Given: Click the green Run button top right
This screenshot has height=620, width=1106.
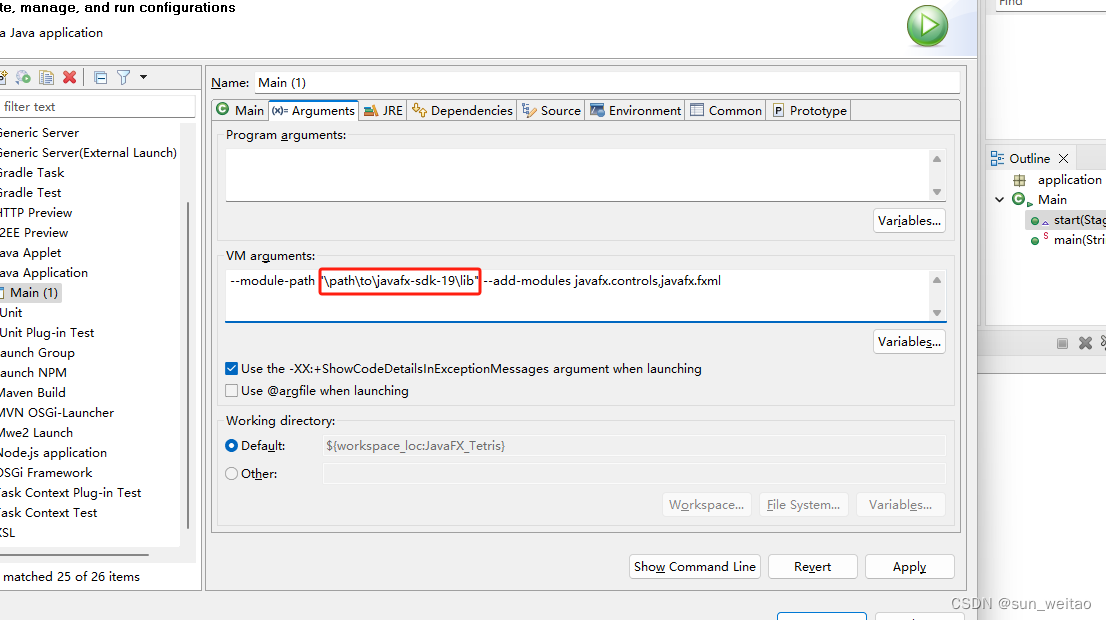Looking at the screenshot, I should (927, 26).
